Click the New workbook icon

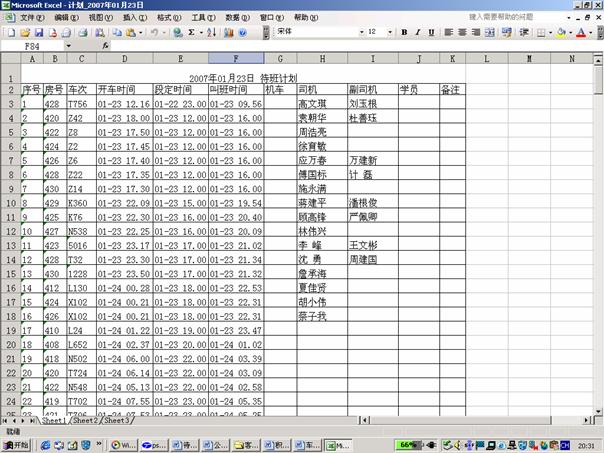pyautogui.click(x=8, y=32)
